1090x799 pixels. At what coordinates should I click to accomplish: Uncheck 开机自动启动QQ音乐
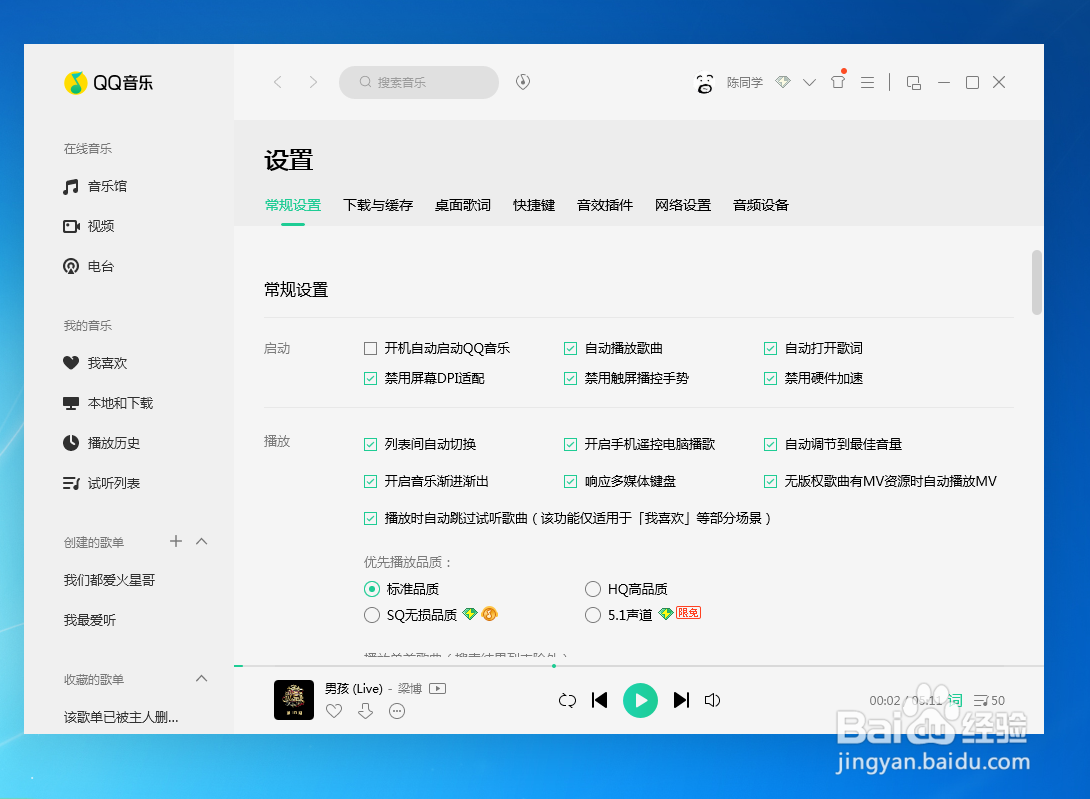click(x=370, y=348)
